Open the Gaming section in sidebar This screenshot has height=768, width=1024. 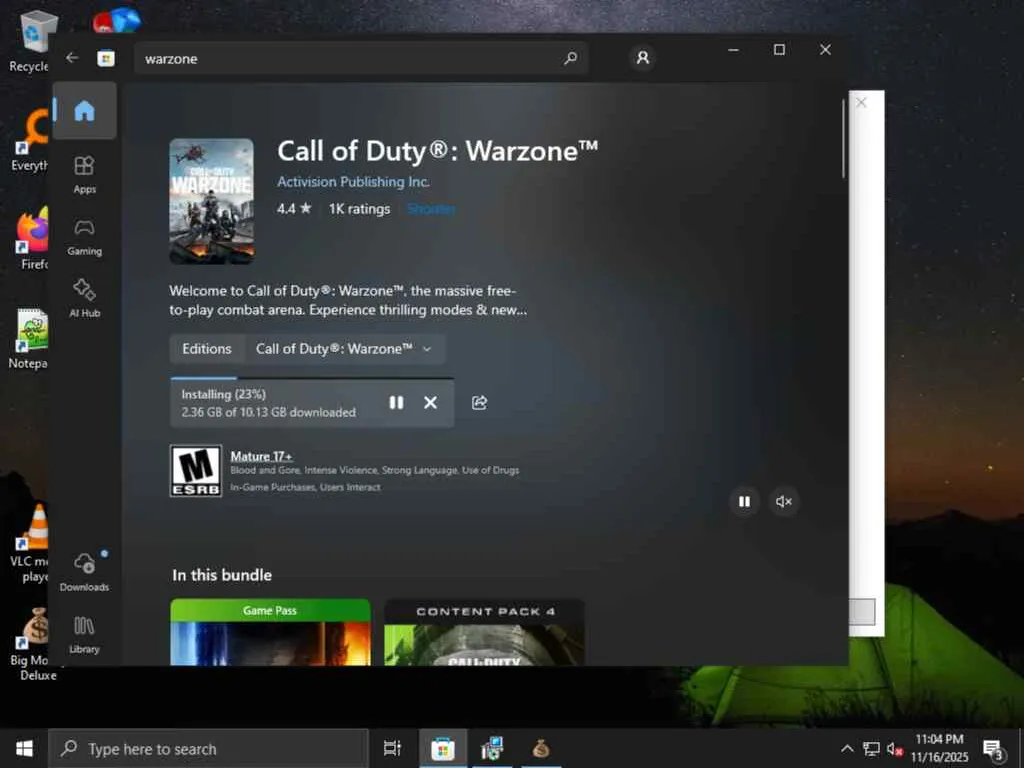tap(84, 238)
